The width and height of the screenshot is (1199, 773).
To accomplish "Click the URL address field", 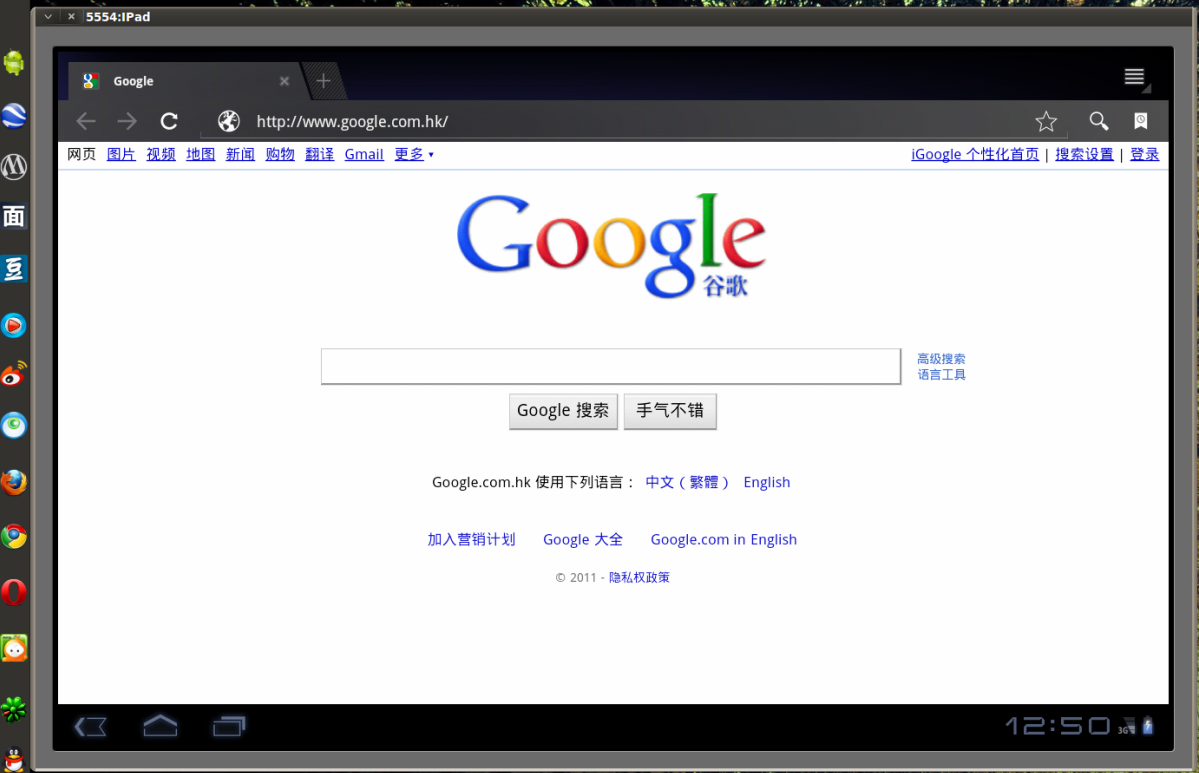I will [x=634, y=121].
